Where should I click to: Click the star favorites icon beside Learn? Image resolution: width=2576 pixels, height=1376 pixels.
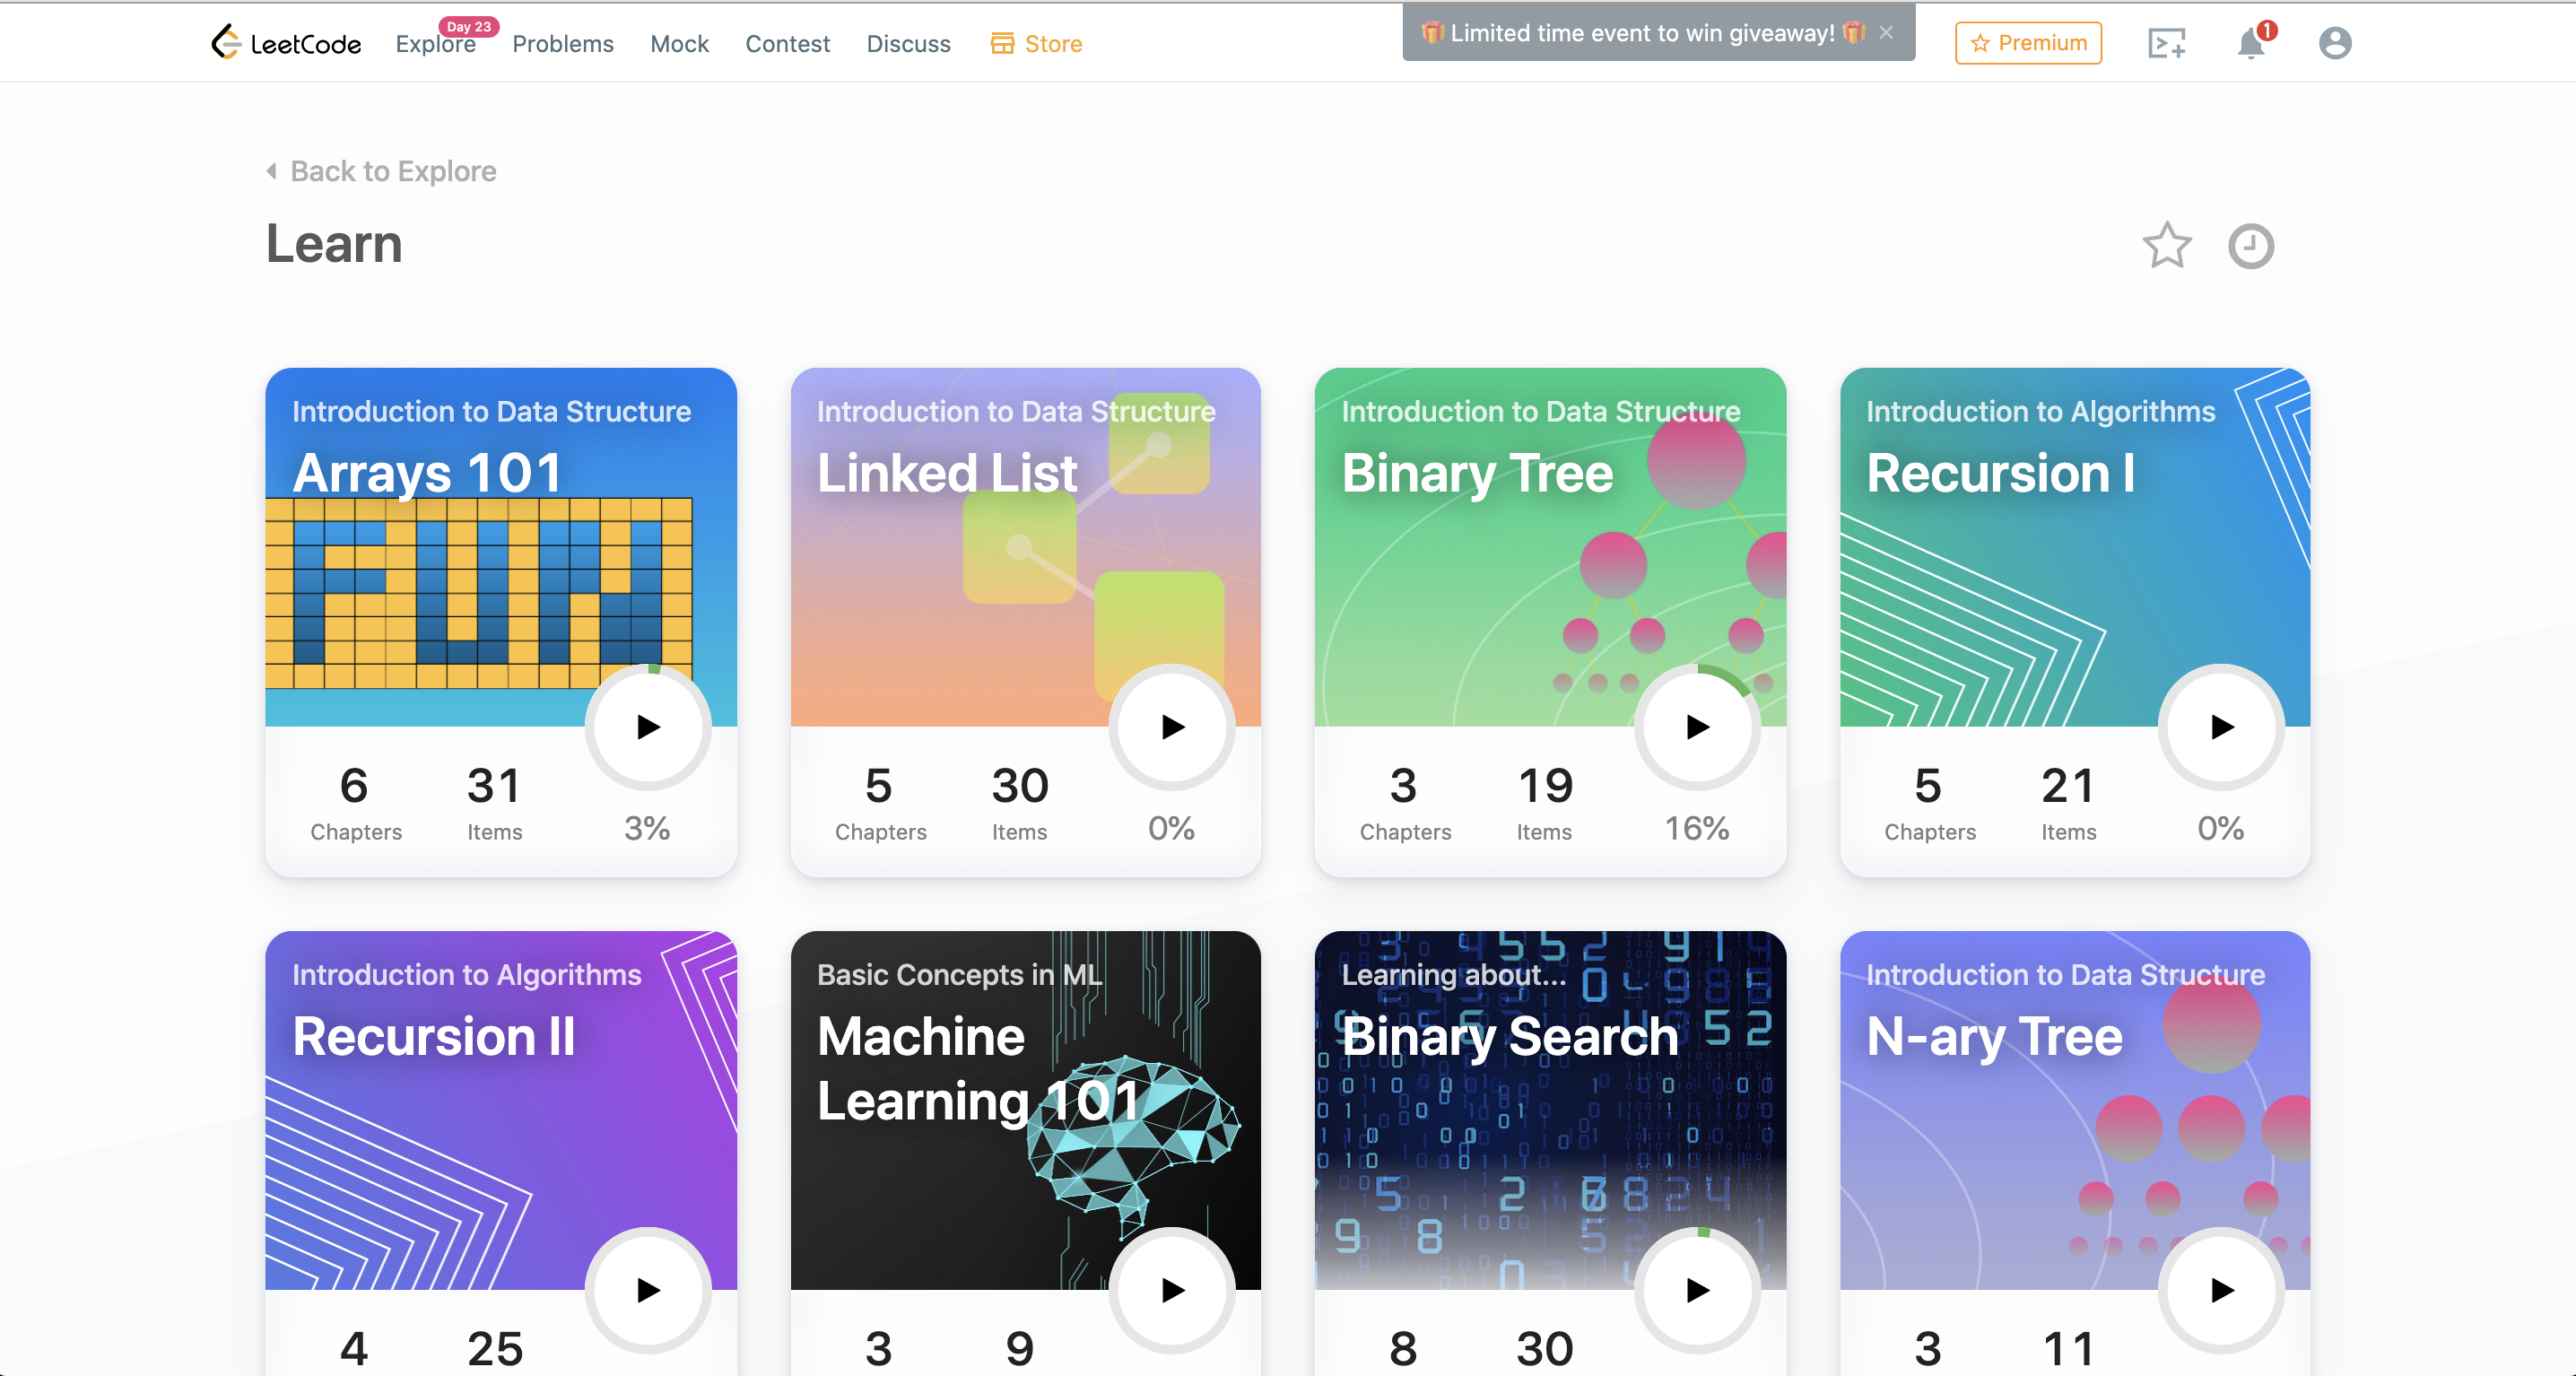click(2166, 246)
